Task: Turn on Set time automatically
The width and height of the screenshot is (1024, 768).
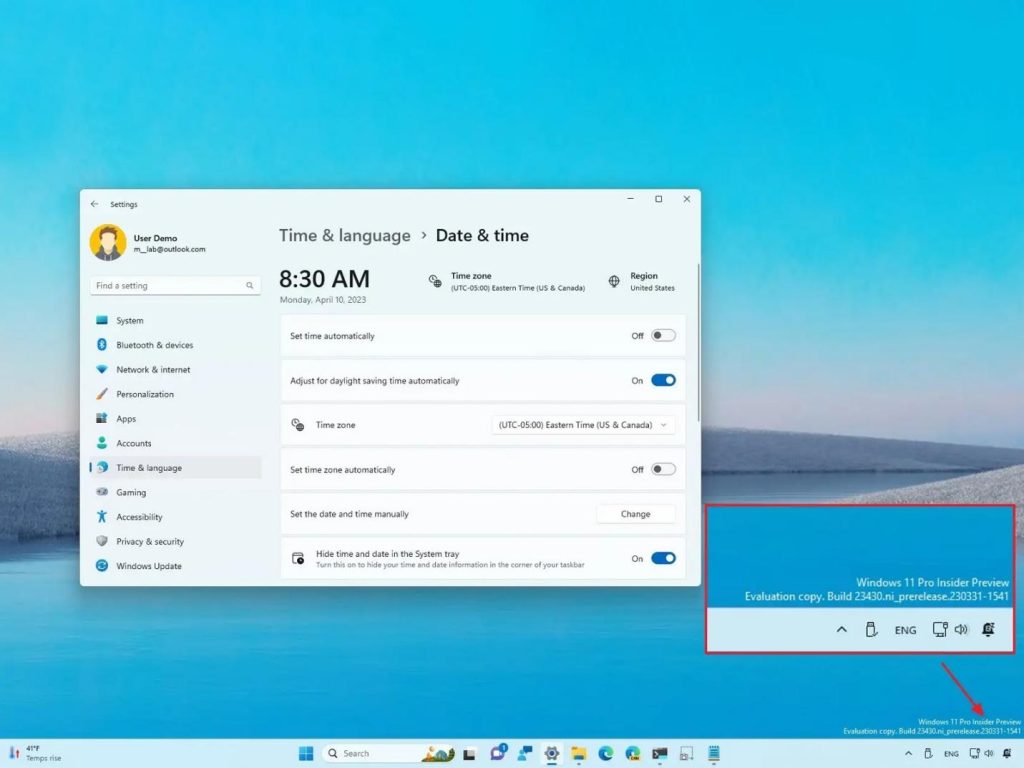Action: (x=663, y=336)
